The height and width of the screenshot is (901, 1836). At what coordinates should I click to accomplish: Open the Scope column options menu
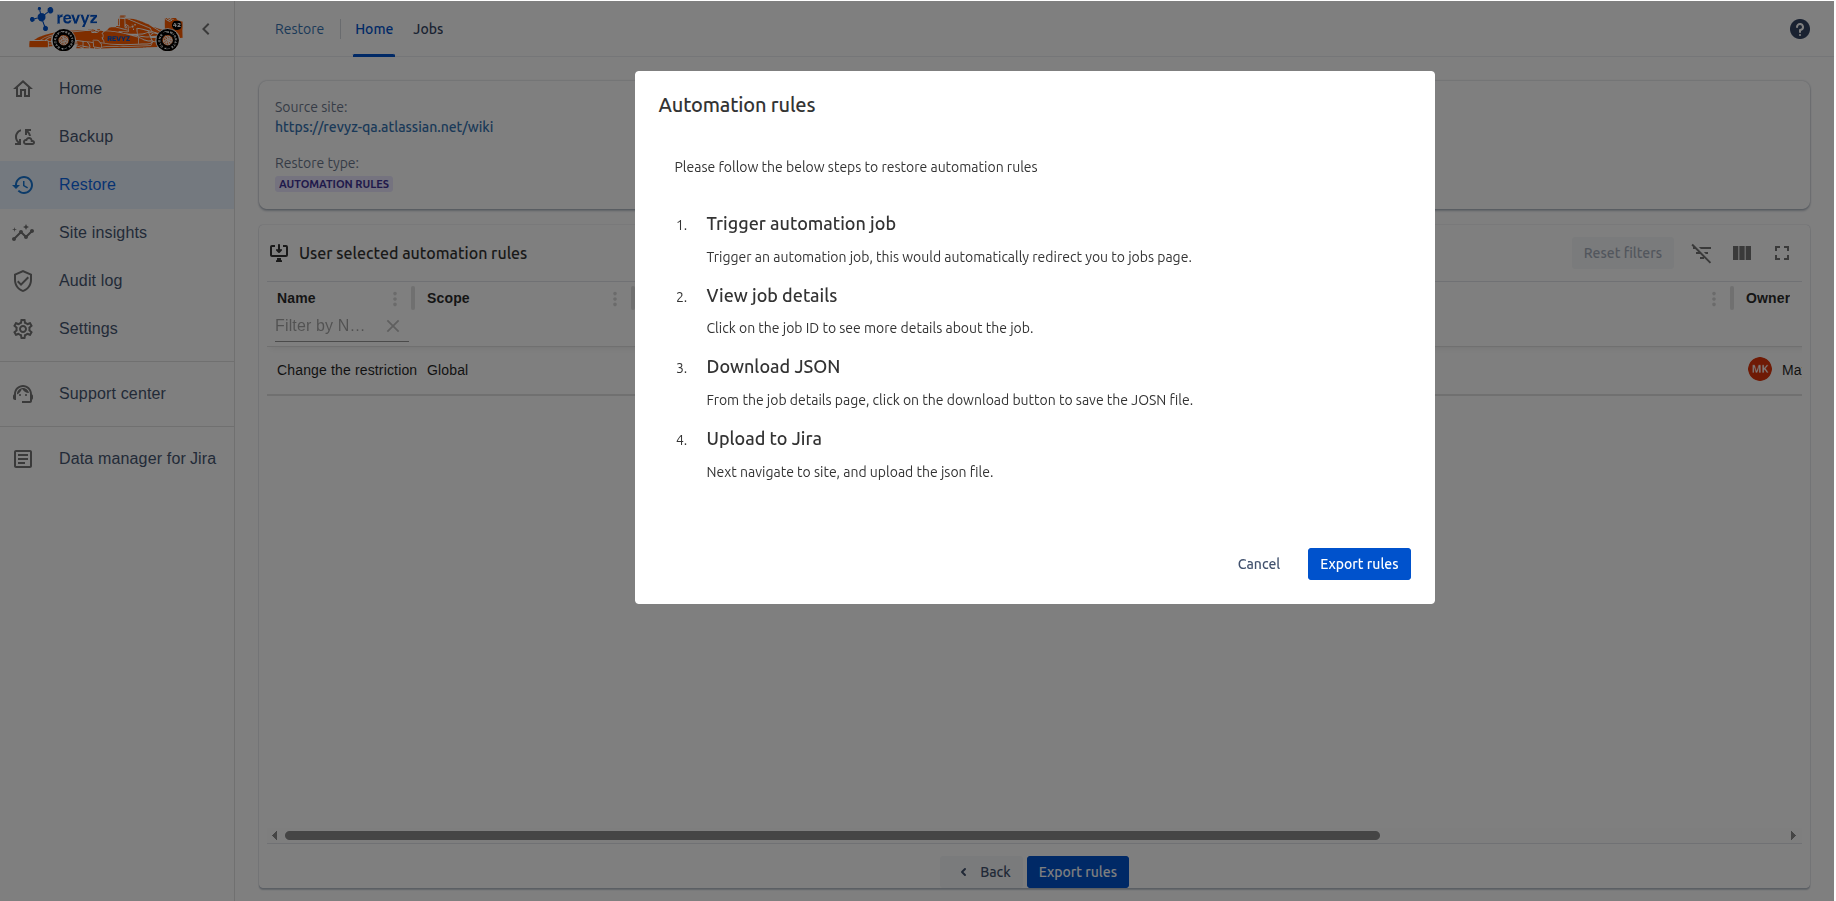[616, 298]
